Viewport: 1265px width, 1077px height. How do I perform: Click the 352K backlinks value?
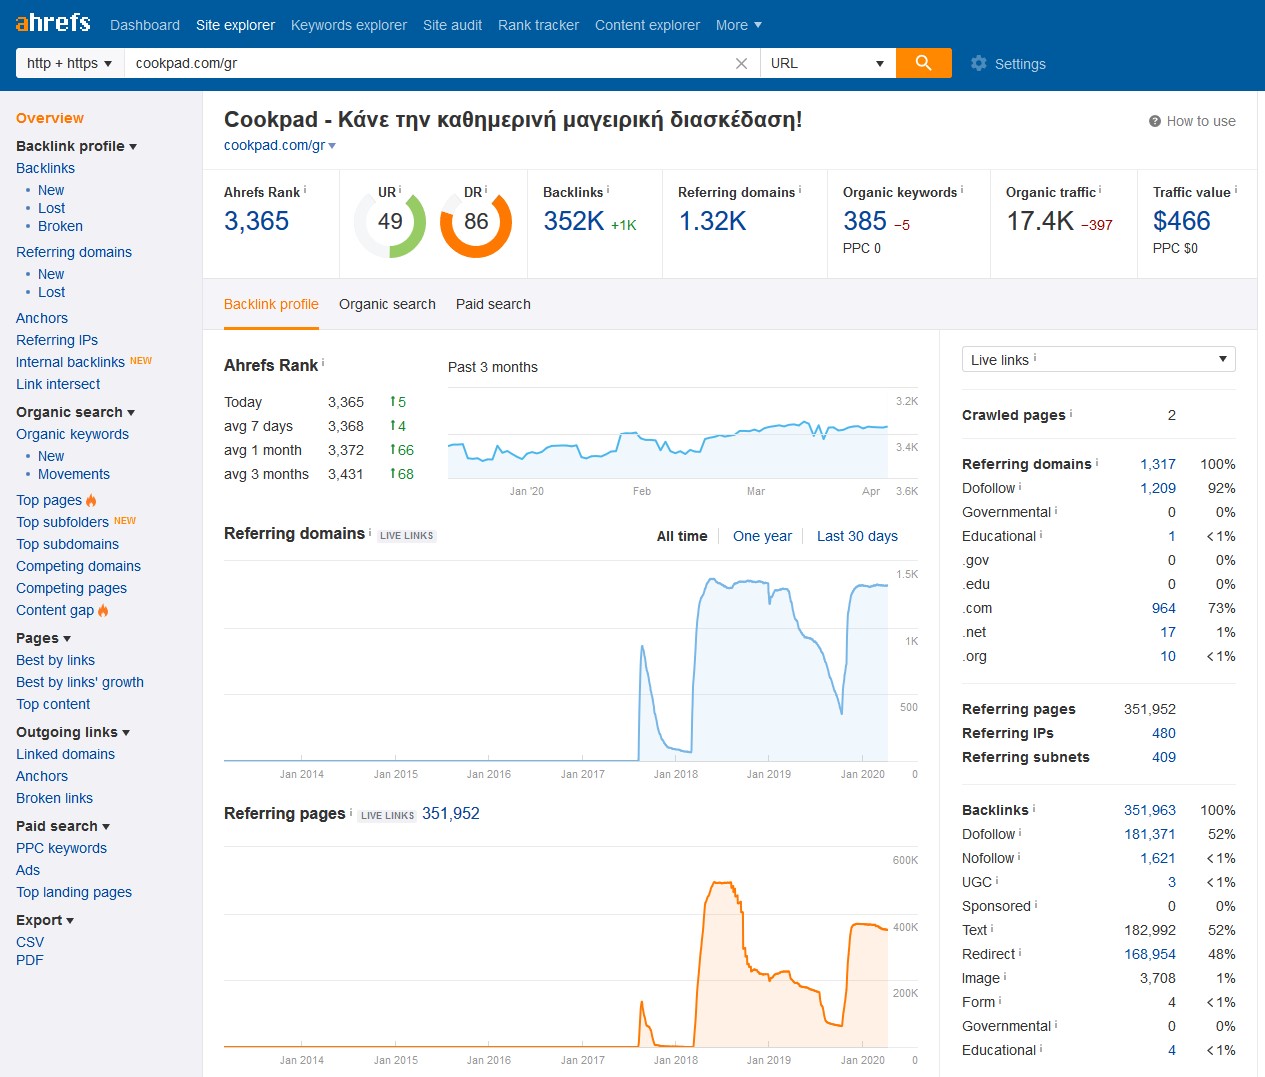573,221
